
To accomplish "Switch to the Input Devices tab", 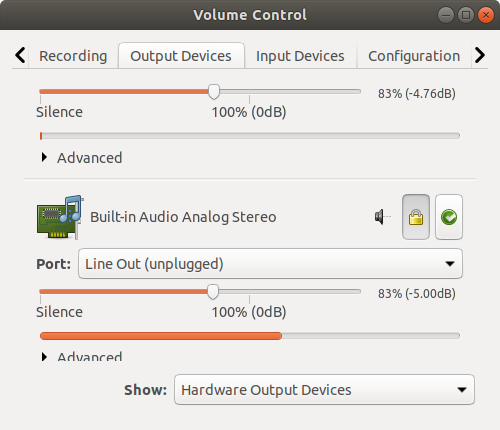I will pyautogui.click(x=300, y=56).
